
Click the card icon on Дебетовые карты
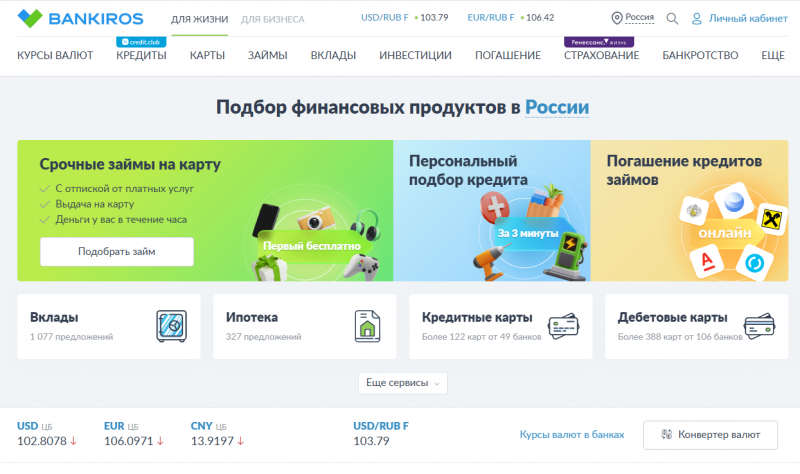pos(758,325)
